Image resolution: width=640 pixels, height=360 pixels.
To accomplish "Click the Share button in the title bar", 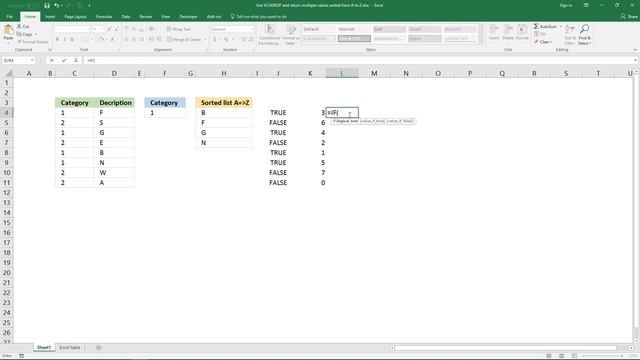I will coord(629,17).
